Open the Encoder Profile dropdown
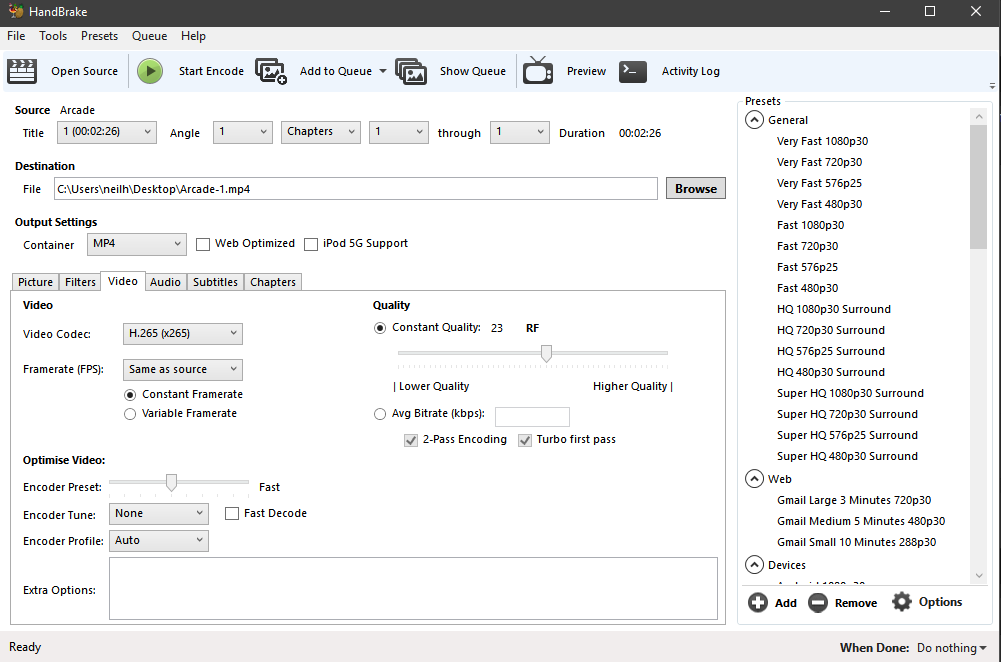1001x662 pixels. 158,541
